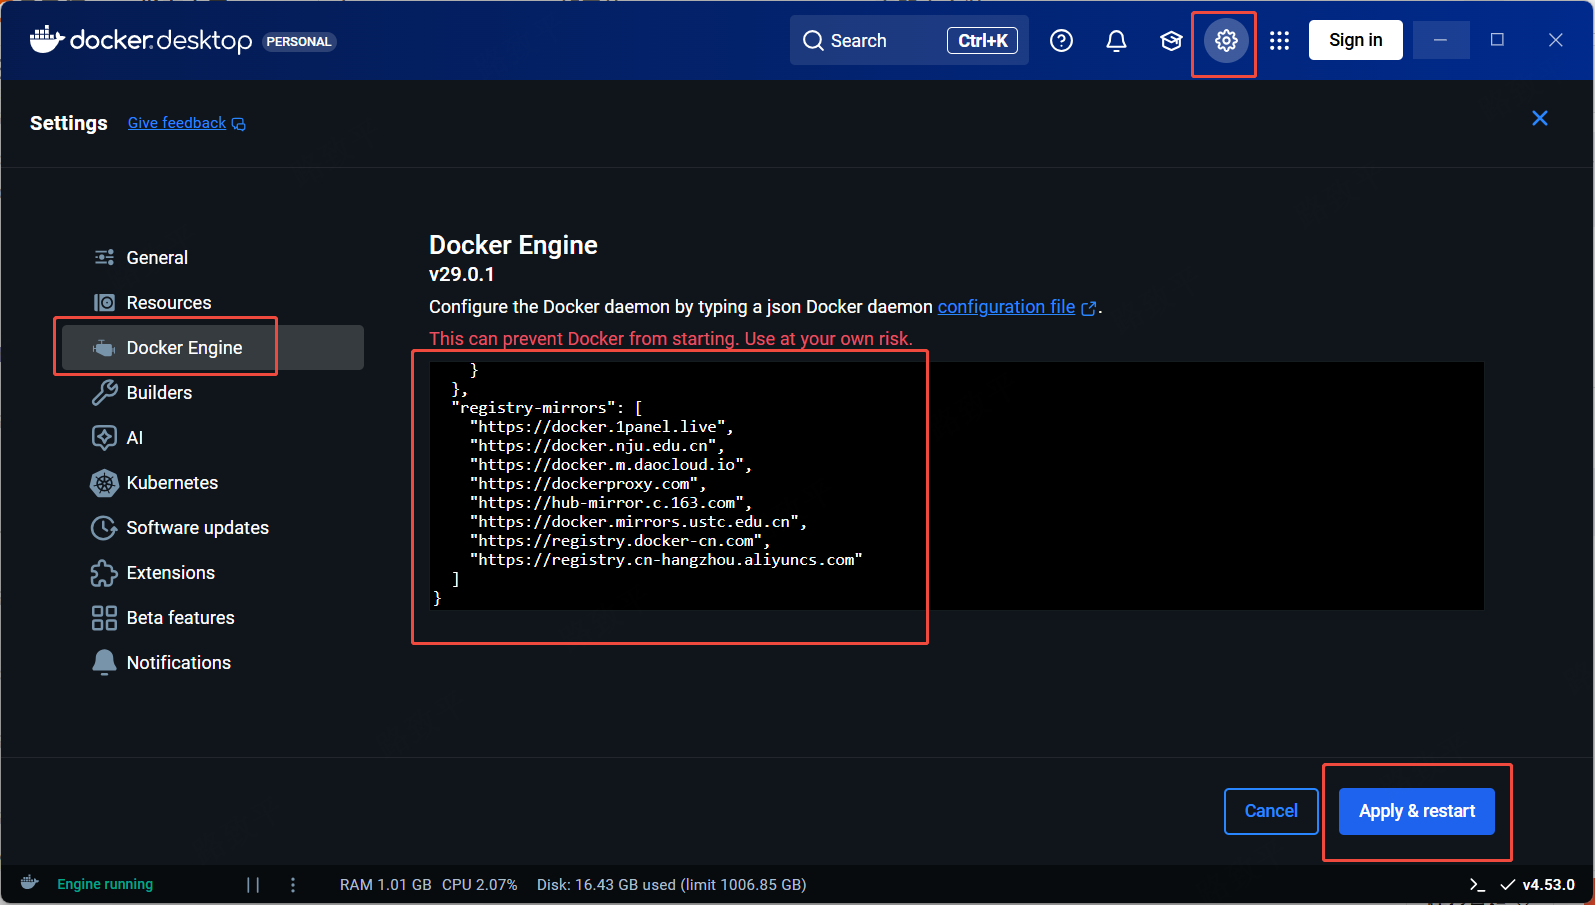Pause the Docker engine
This screenshot has width=1595, height=905.
tap(253, 884)
